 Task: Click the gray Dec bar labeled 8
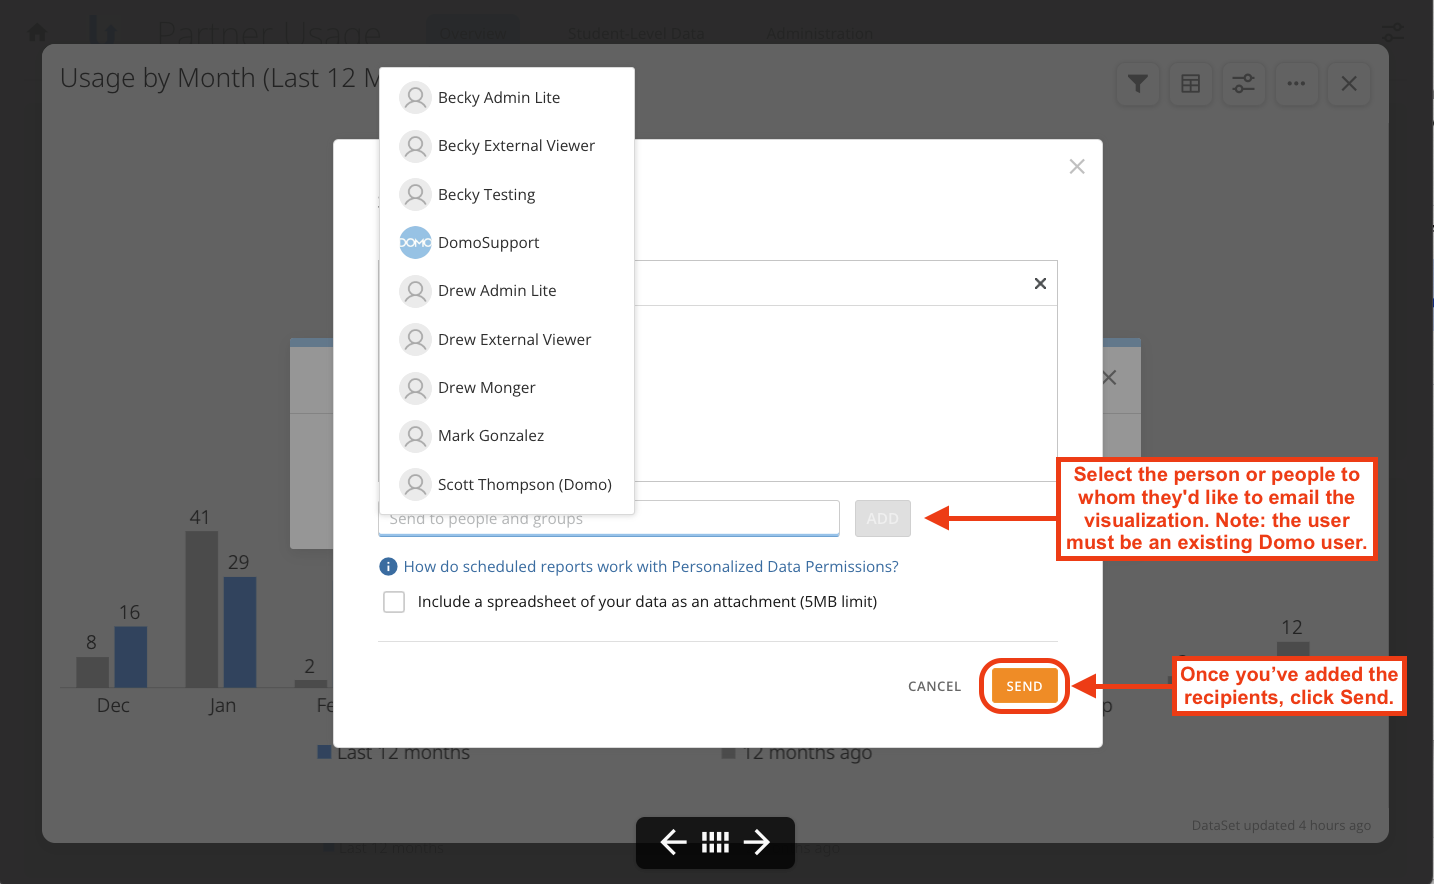coord(93,672)
